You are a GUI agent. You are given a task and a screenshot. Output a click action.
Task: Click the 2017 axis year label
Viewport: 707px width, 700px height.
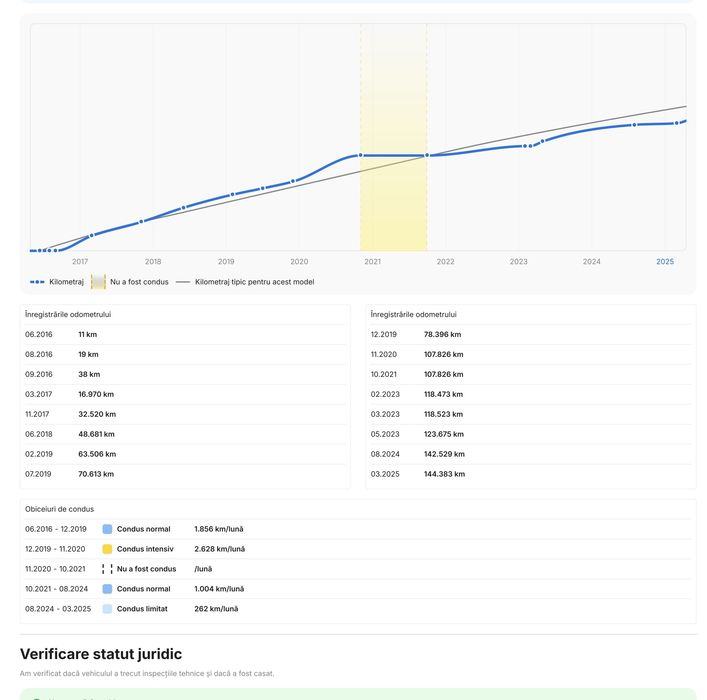coord(80,262)
